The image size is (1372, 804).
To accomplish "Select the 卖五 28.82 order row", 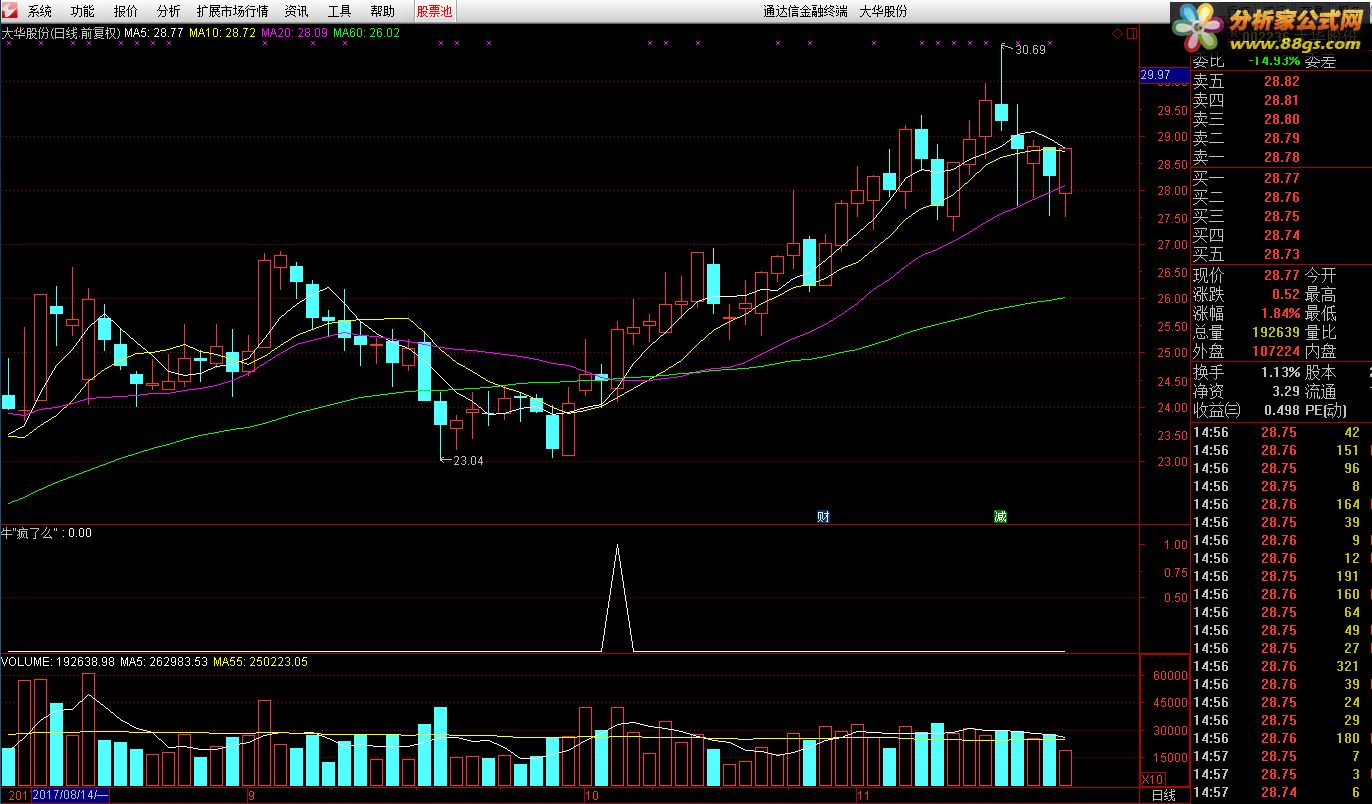I will coord(1281,82).
